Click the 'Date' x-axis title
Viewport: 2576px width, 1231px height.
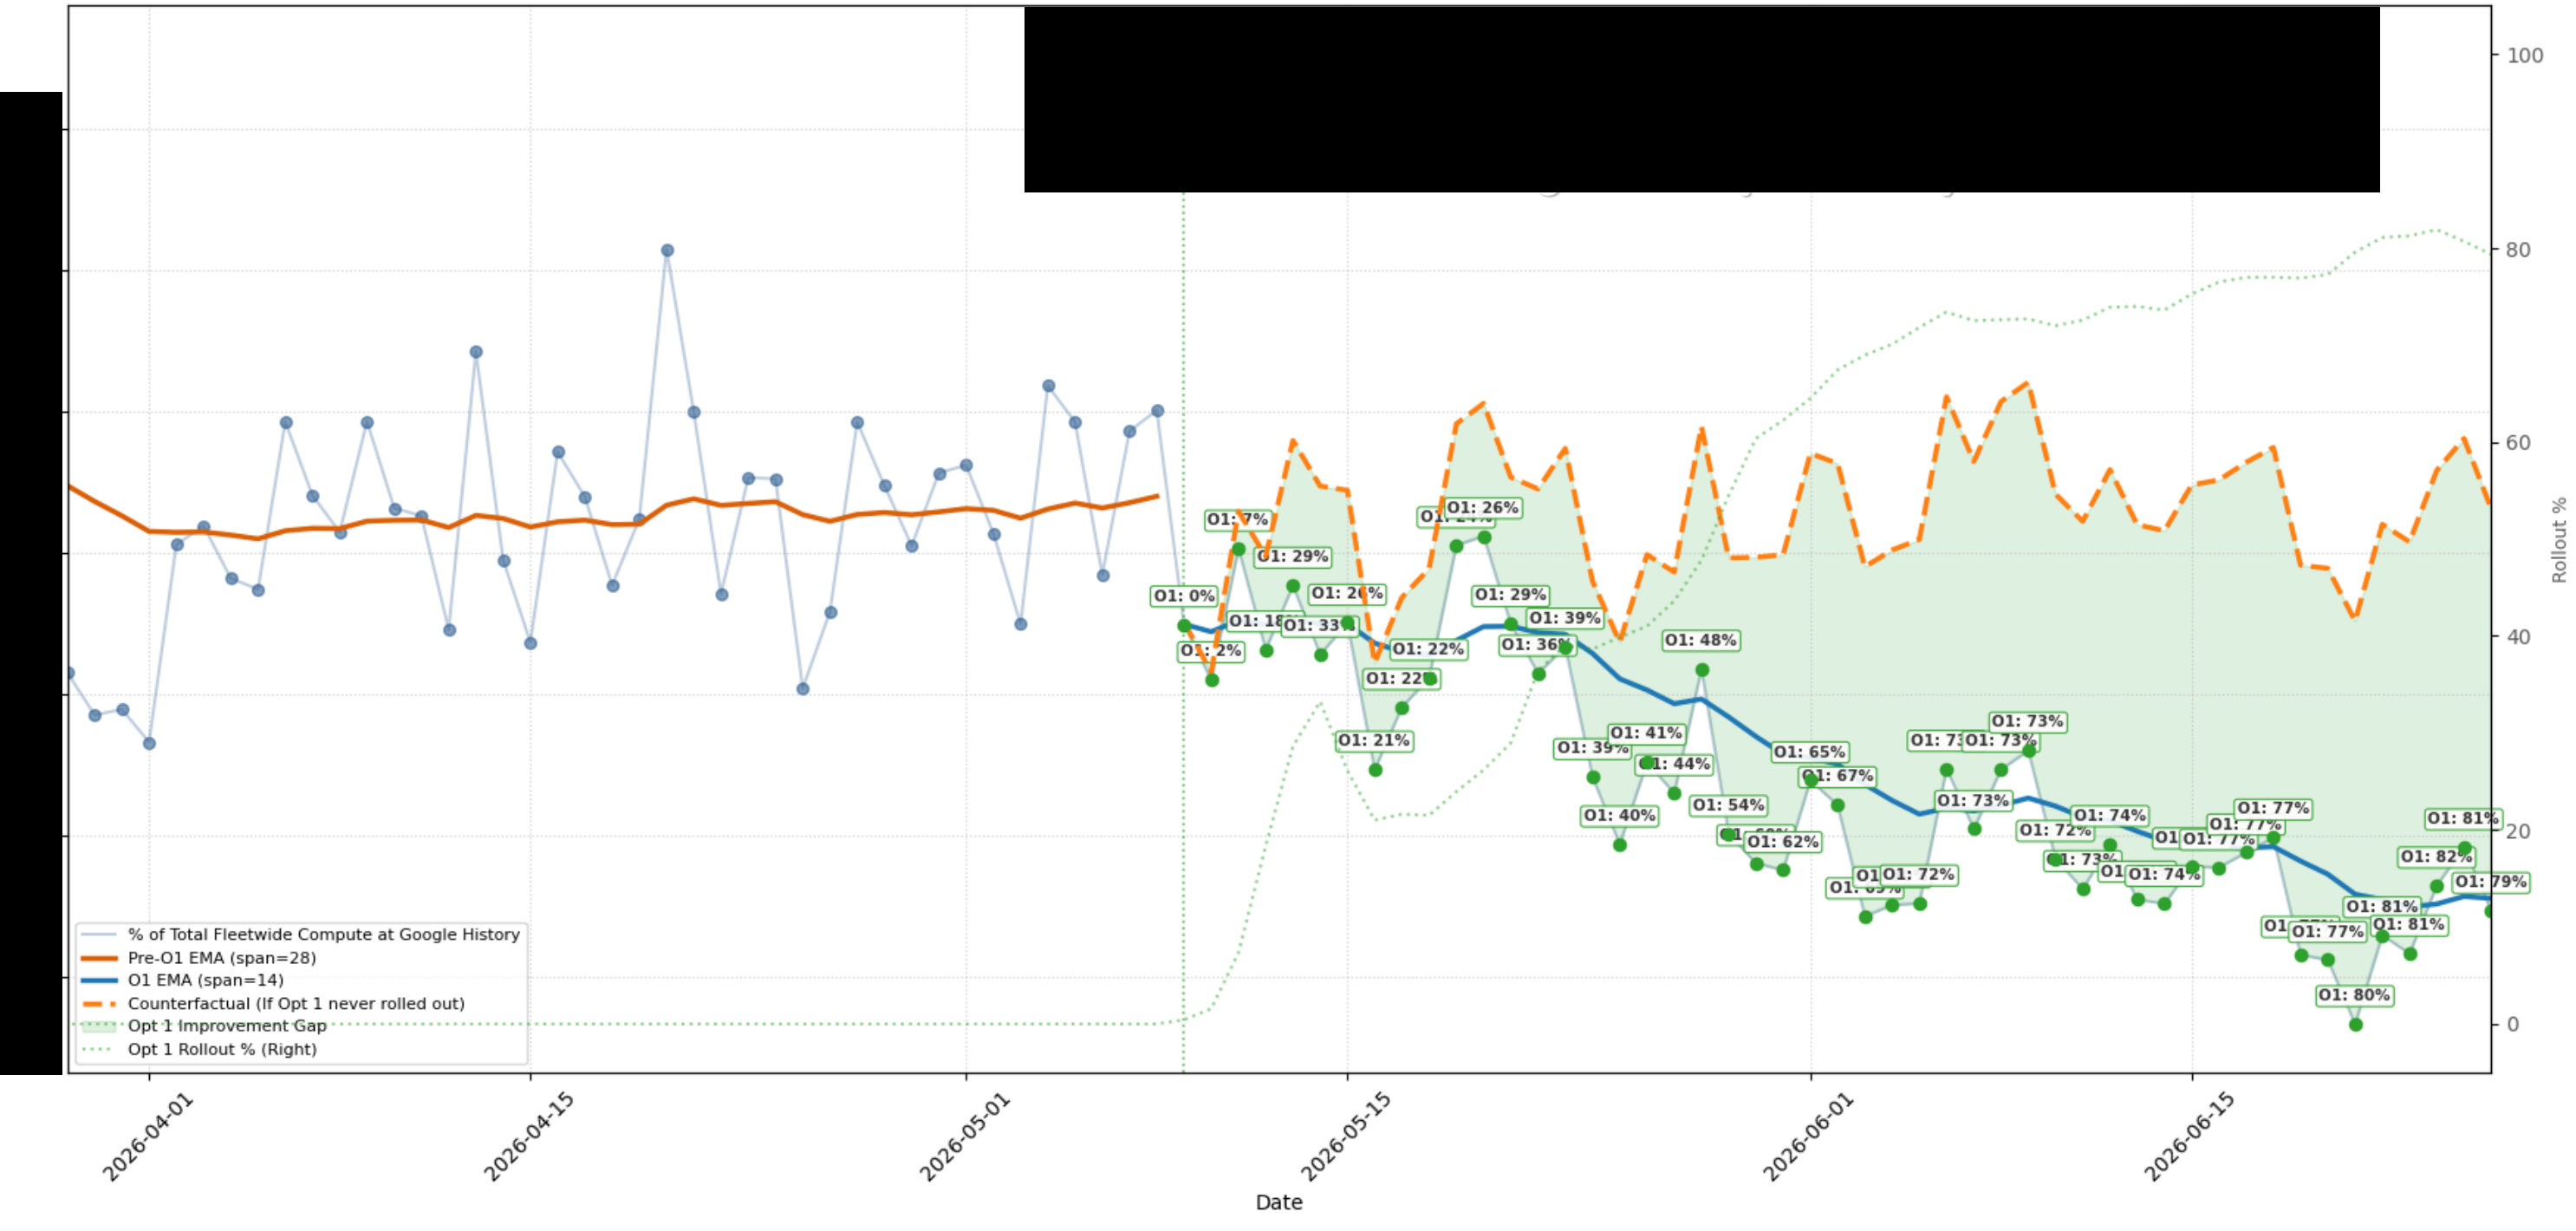pos(1278,1202)
